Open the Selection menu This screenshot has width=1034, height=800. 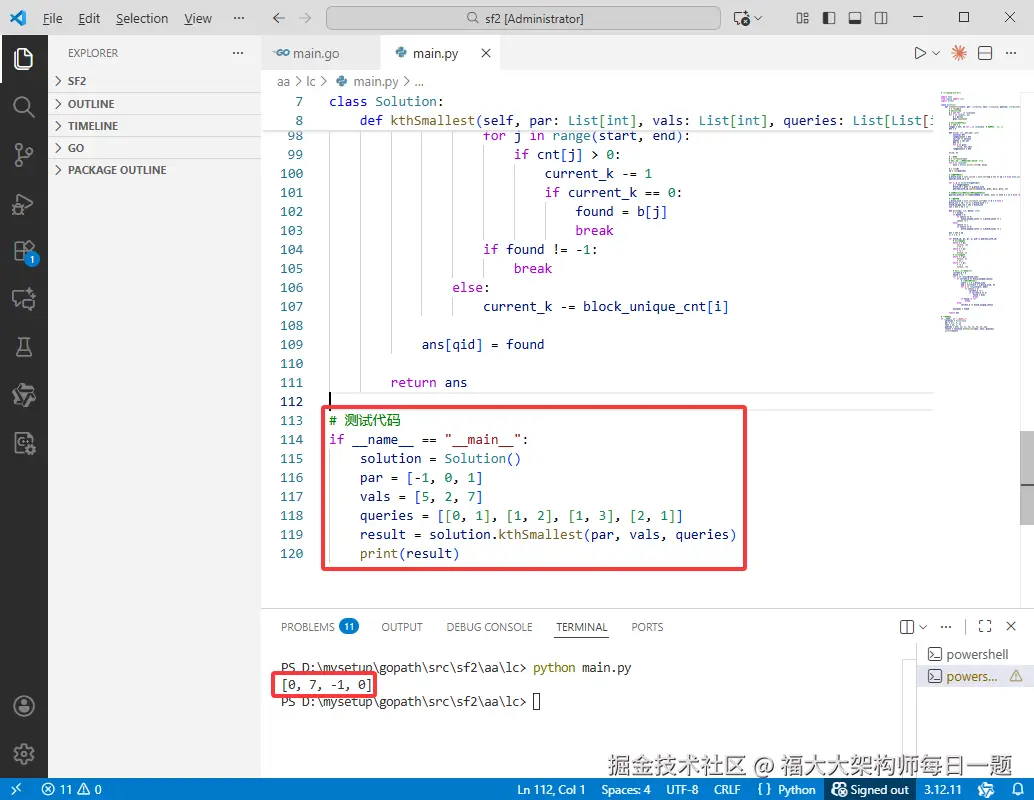(142, 18)
